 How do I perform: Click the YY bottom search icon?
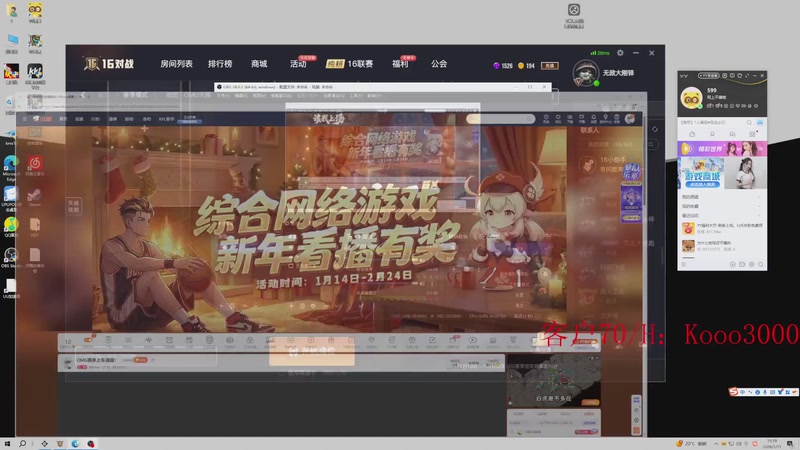[760, 264]
